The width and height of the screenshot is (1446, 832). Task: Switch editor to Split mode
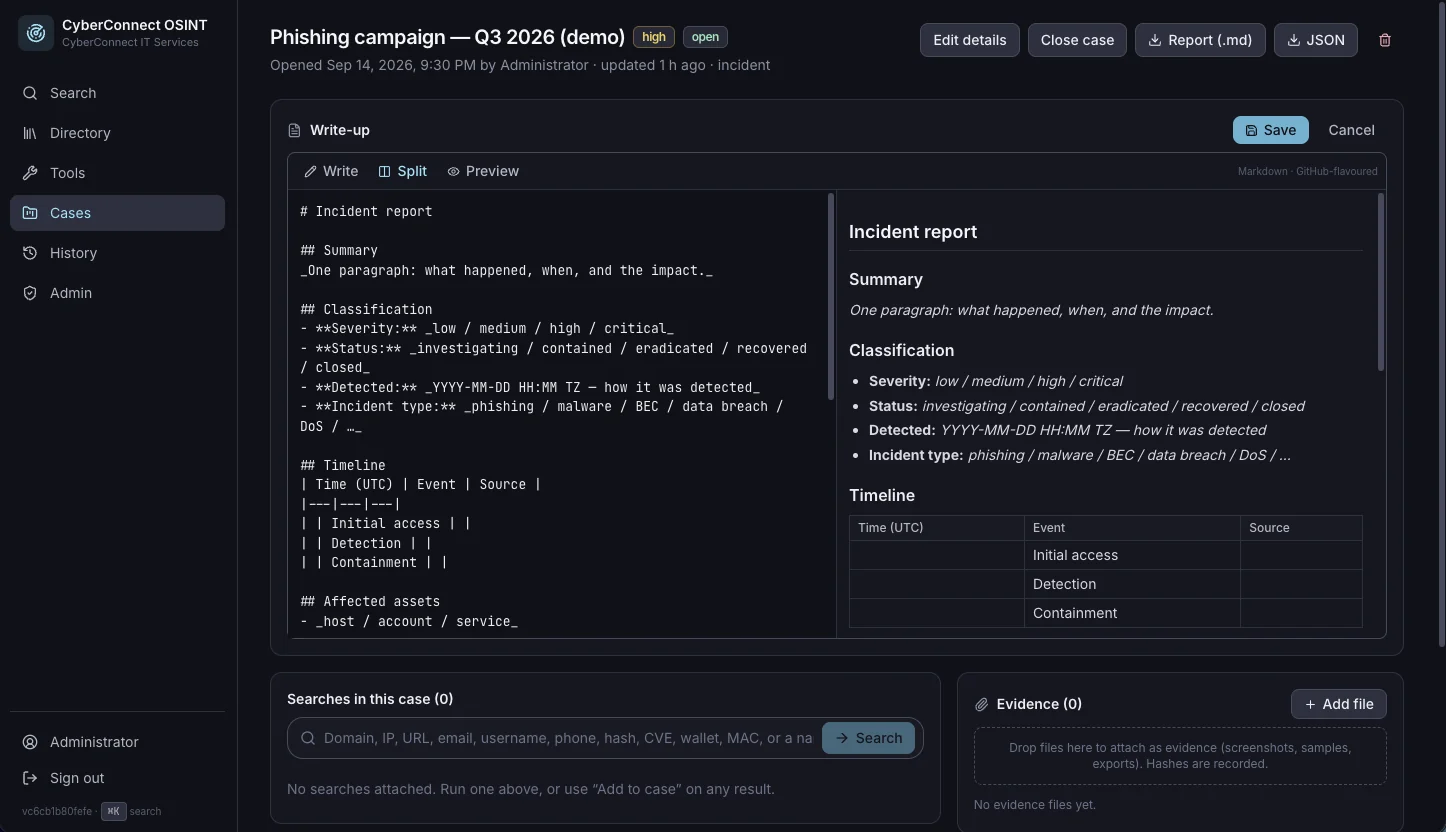(402, 171)
